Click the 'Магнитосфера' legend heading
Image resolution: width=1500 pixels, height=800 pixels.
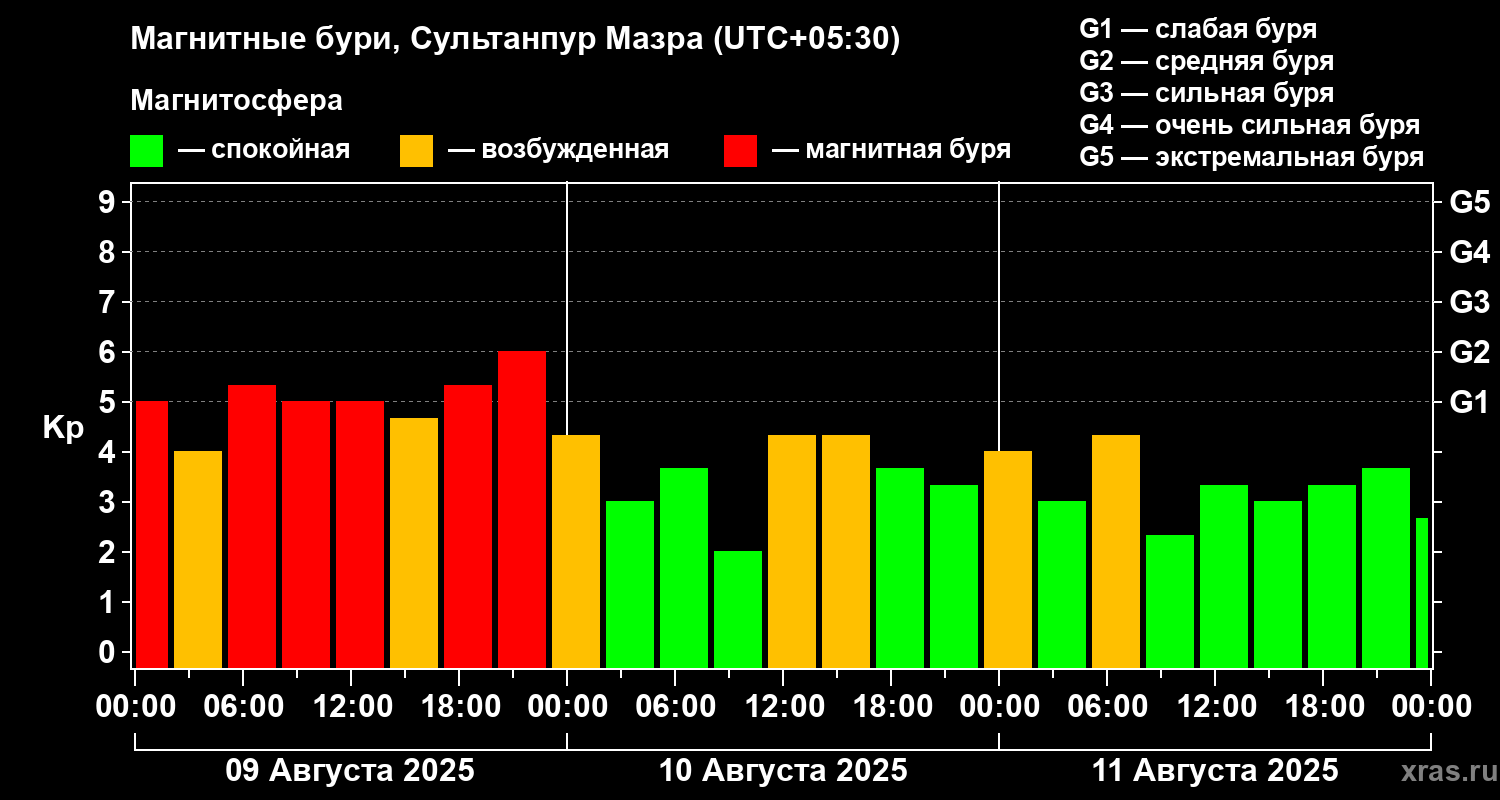click(236, 101)
